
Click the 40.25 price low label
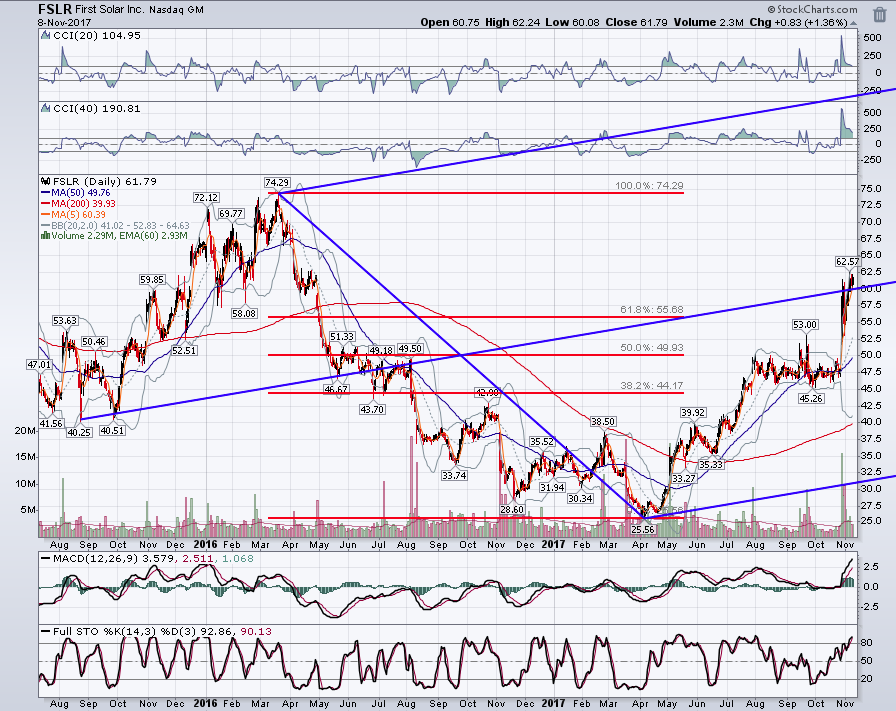pos(79,433)
